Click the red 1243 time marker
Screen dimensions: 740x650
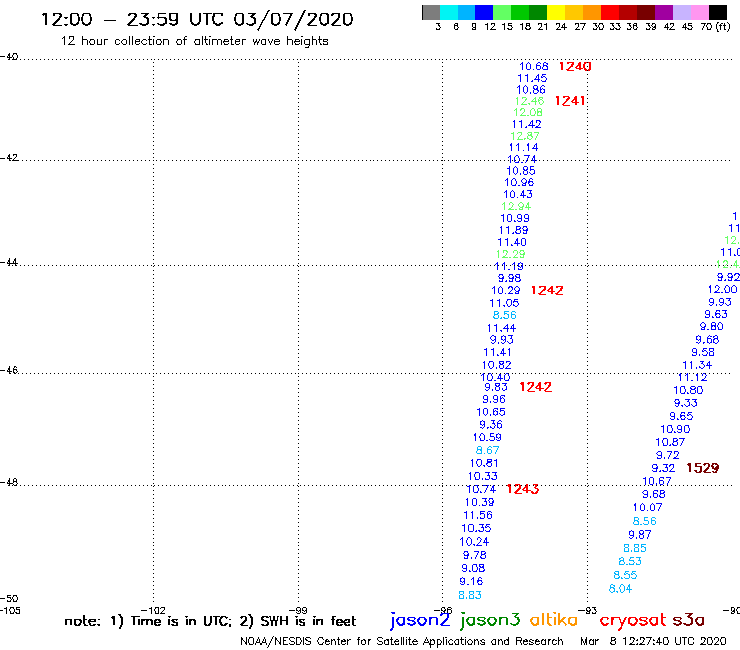[x=522, y=489]
